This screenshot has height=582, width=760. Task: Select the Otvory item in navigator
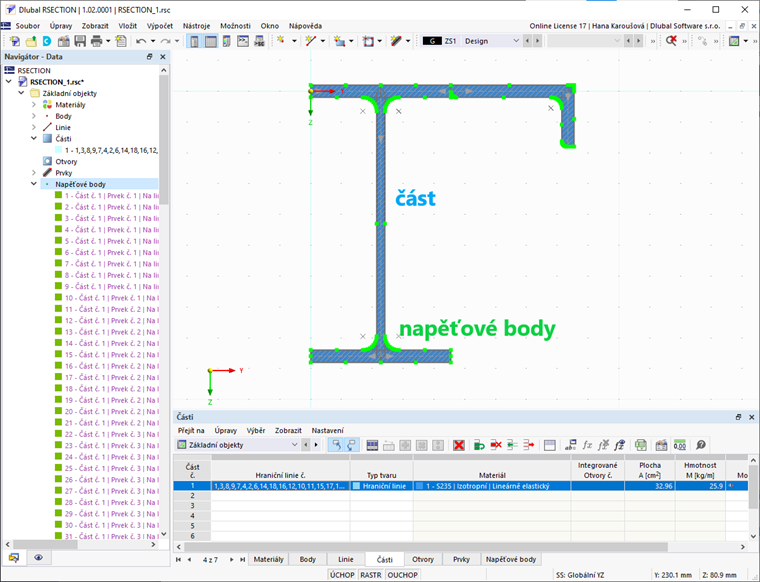click(x=66, y=161)
